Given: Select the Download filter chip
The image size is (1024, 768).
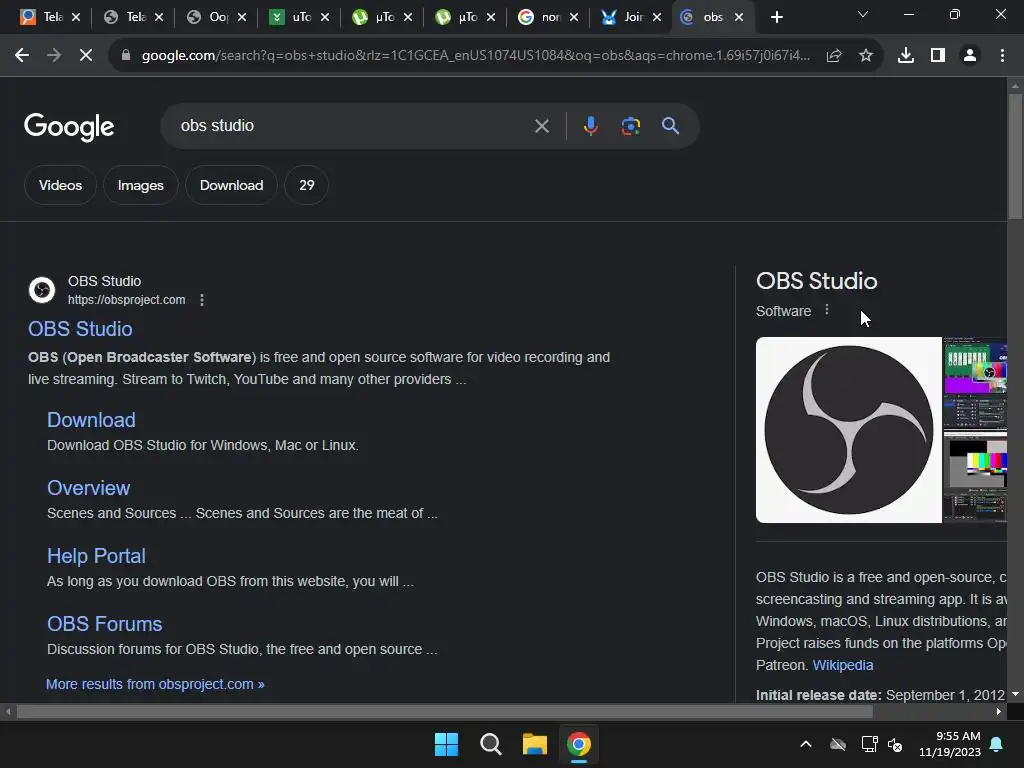Looking at the screenshot, I should pyautogui.click(x=231, y=185).
